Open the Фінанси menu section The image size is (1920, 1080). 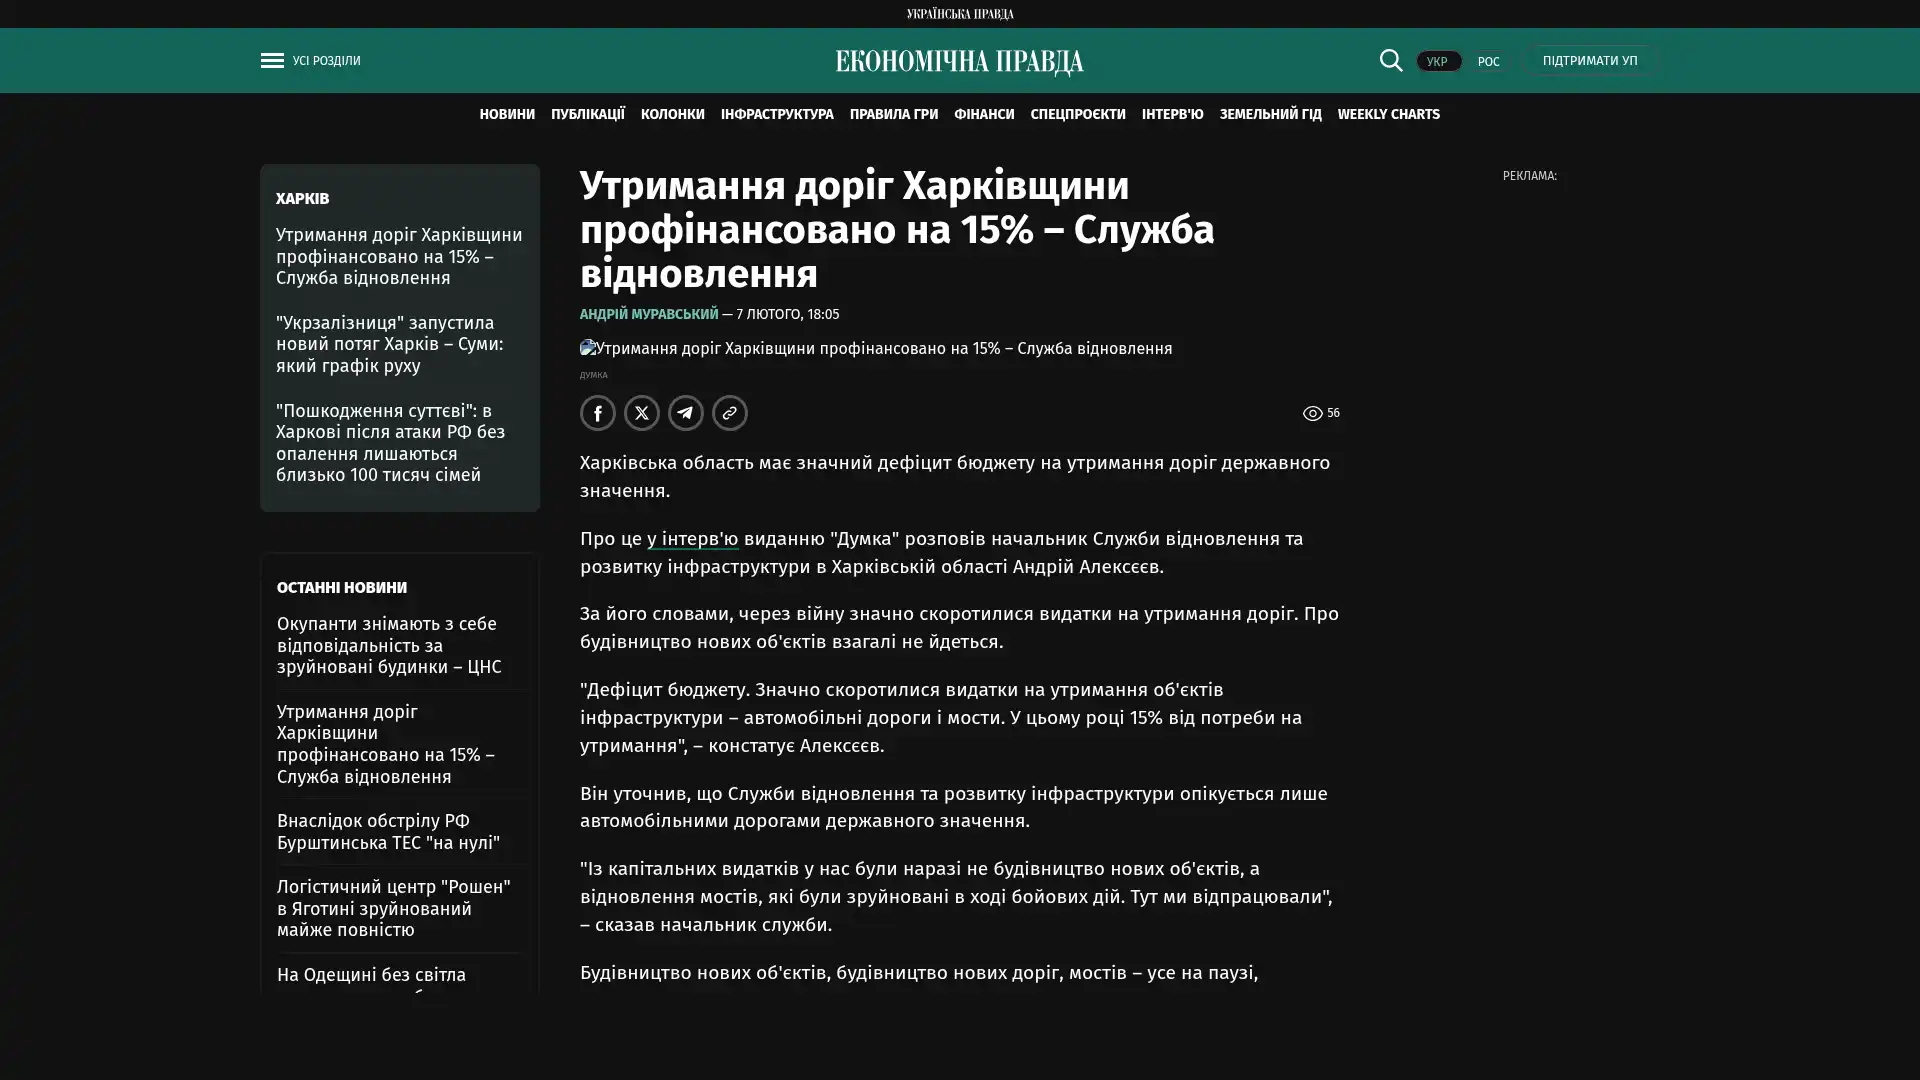pos(983,115)
